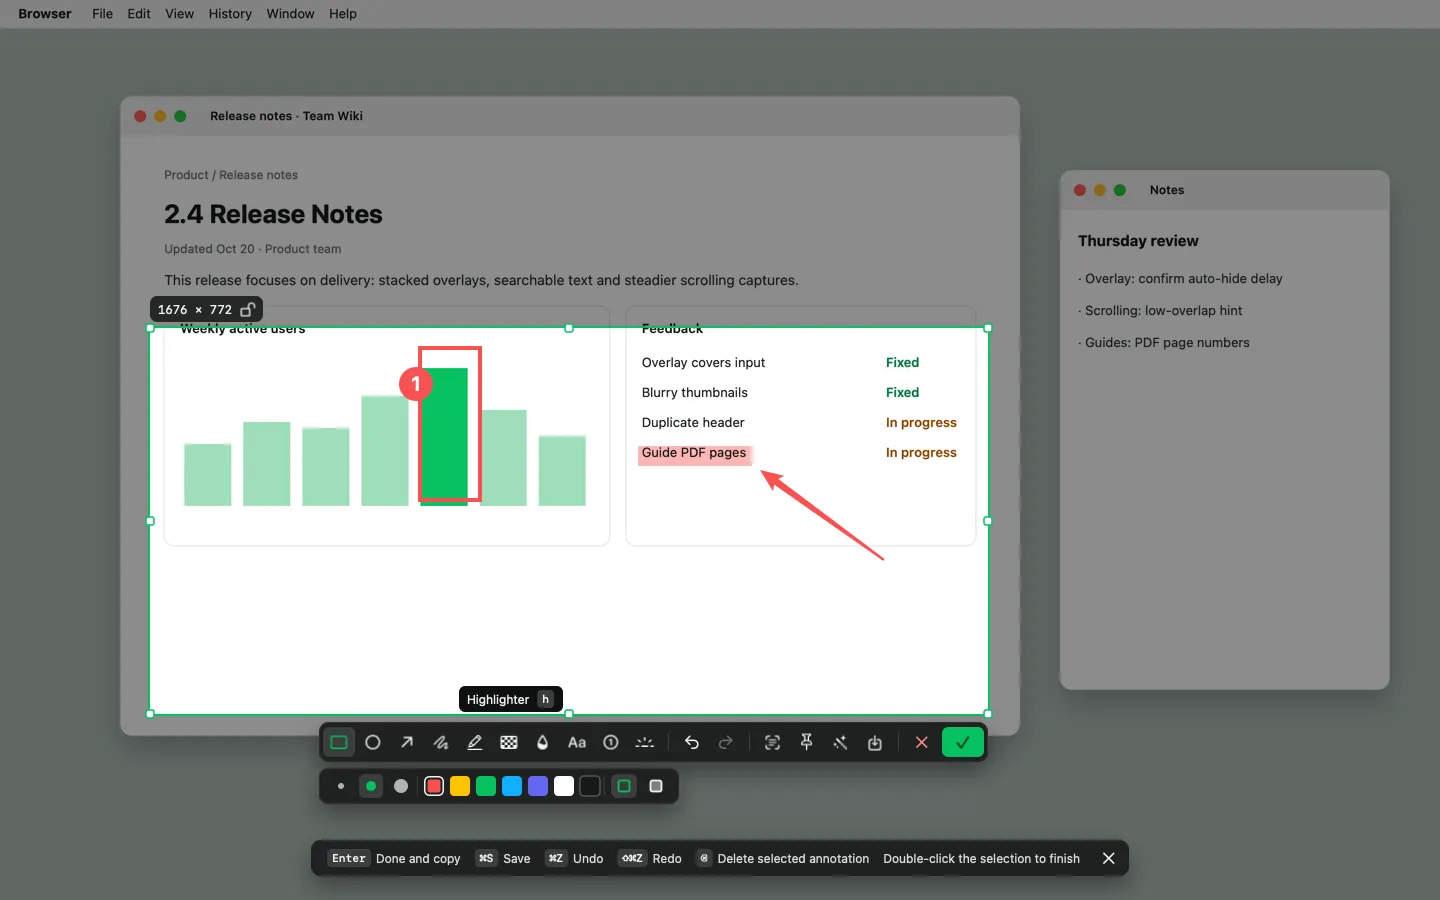
Task: Pin the screenshot to screen
Action: point(806,743)
